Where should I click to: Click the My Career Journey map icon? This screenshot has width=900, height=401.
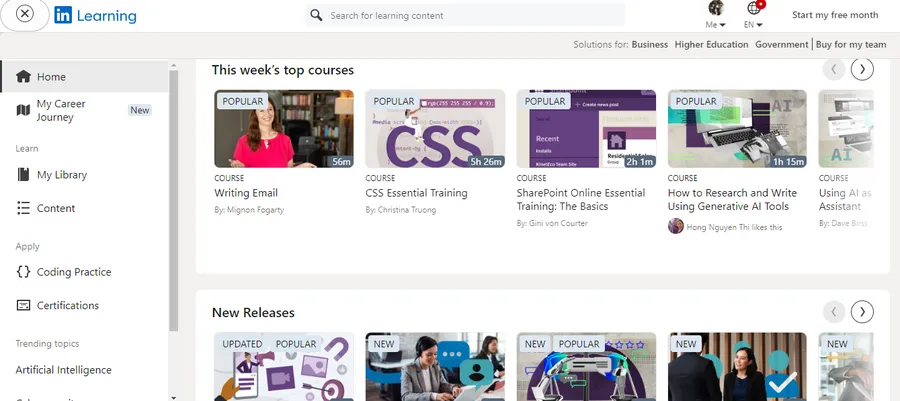(x=23, y=110)
